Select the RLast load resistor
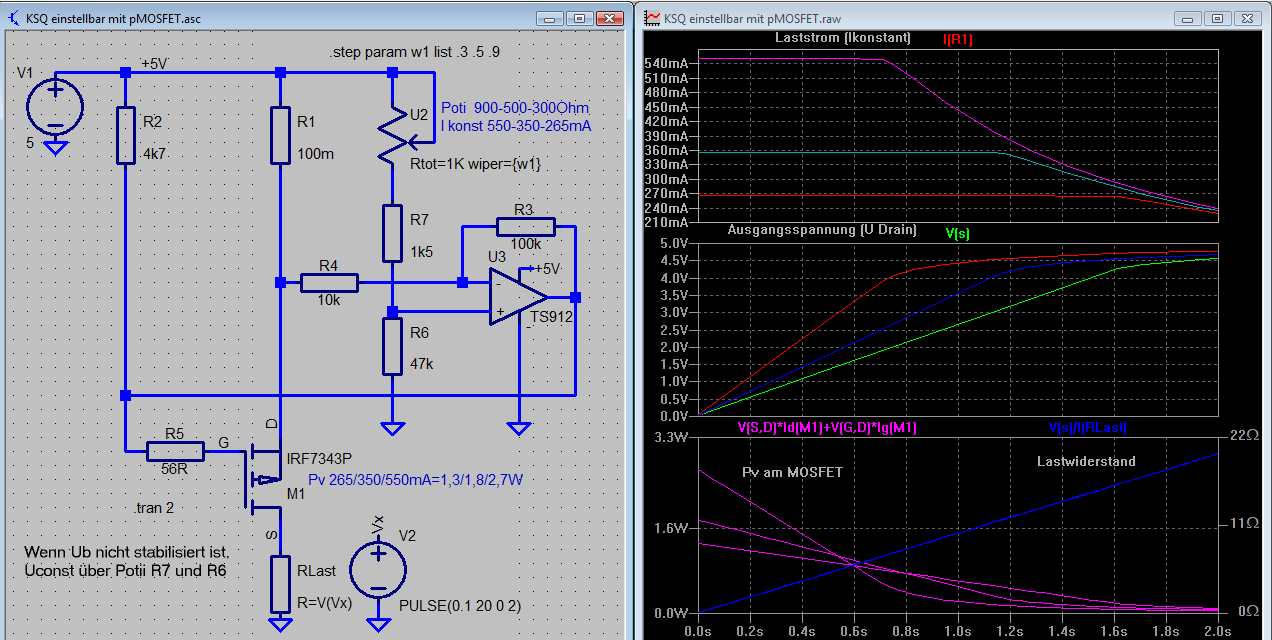1272x640 pixels. tap(281, 584)
